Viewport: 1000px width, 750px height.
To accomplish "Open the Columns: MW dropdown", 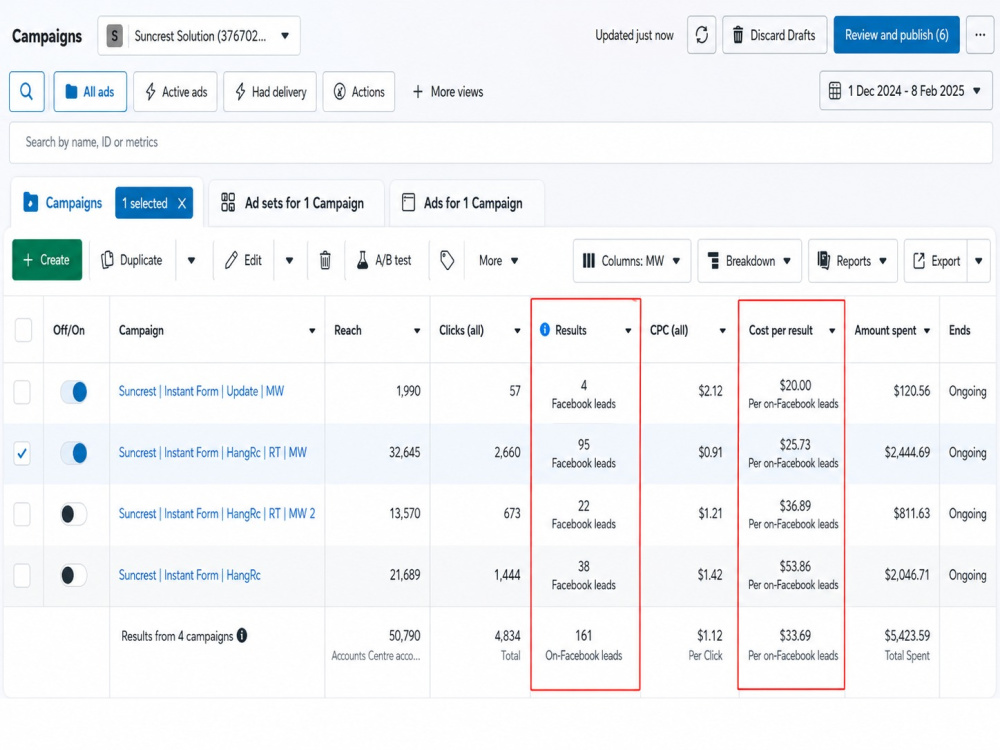I will [x=631, y=261].
